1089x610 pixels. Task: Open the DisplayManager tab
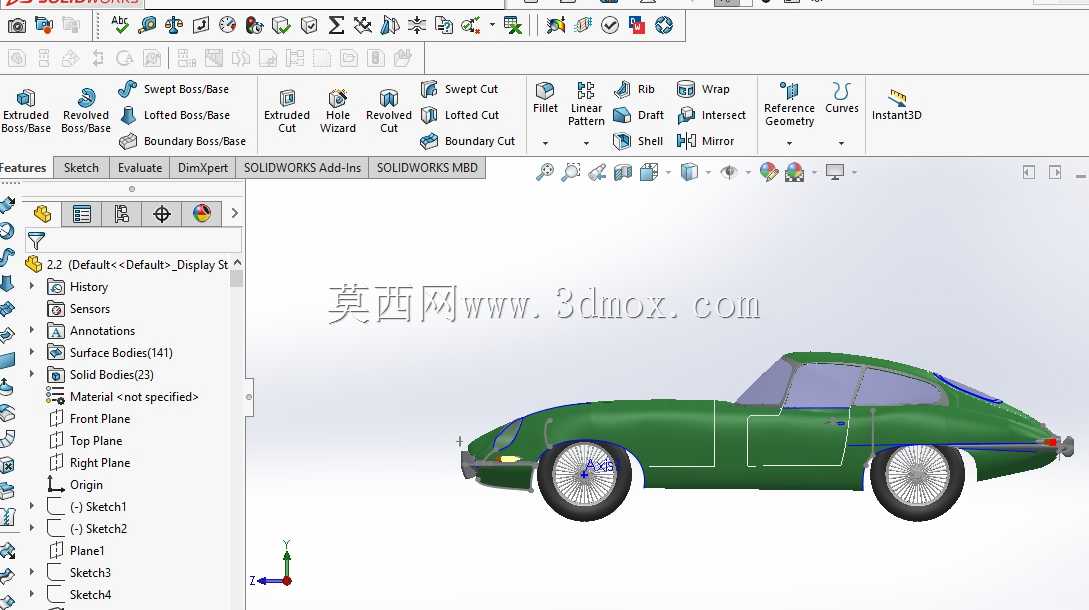tap(201, 214)
